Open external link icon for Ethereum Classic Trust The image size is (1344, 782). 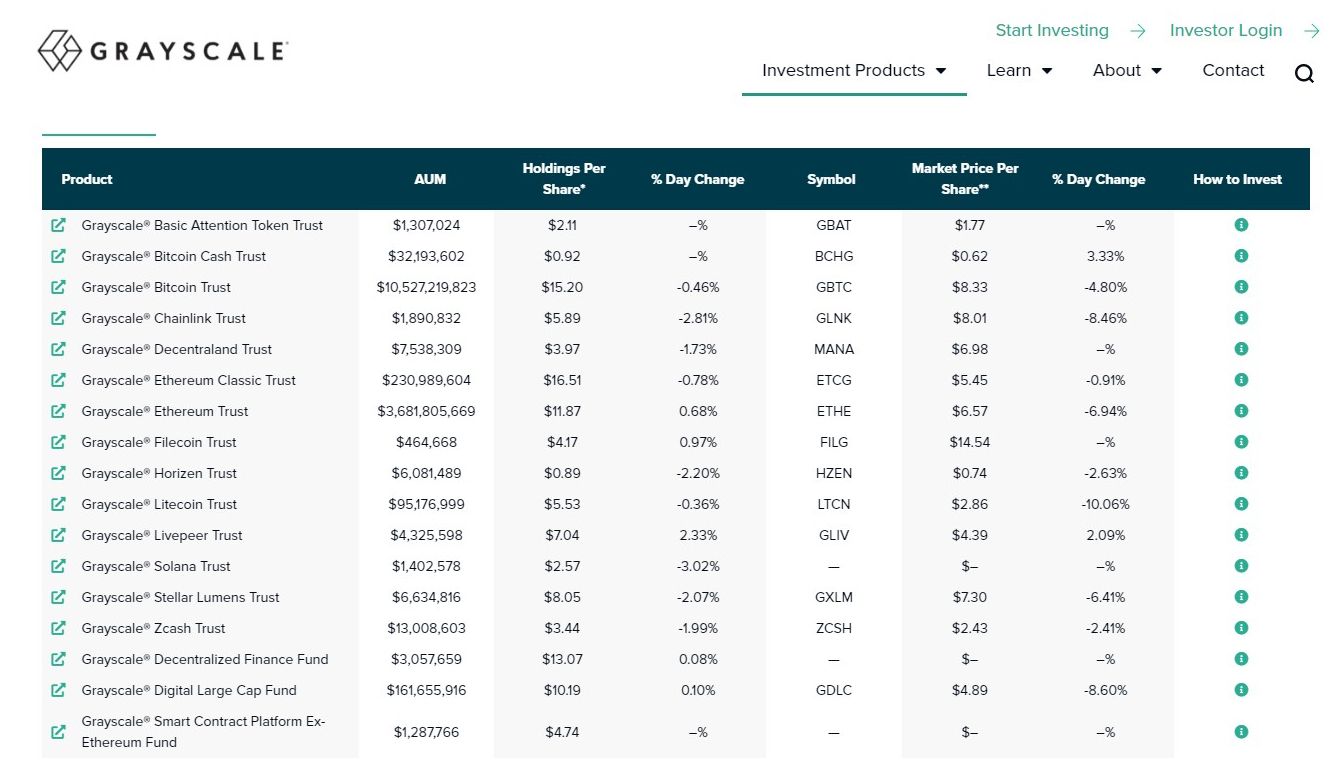pyautogui.click(x=58, y=380)
